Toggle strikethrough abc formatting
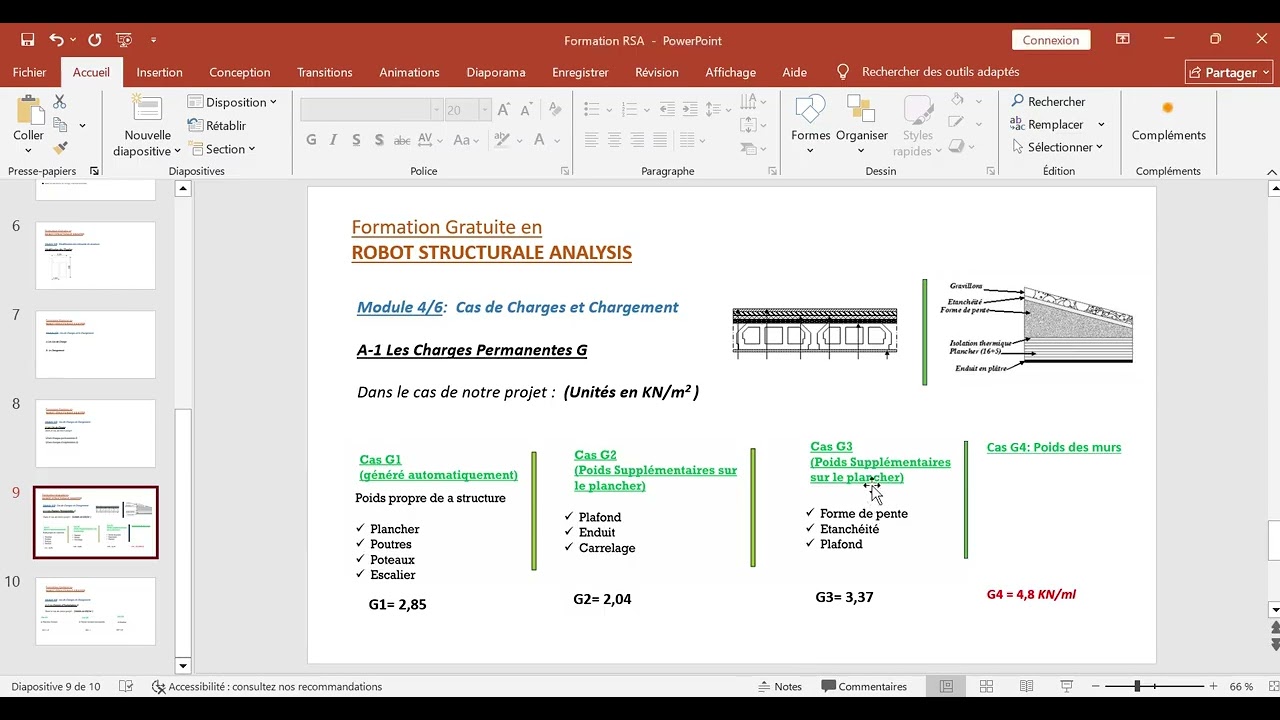This screenshot has width=1280, height=720. (x=401, y=140)
